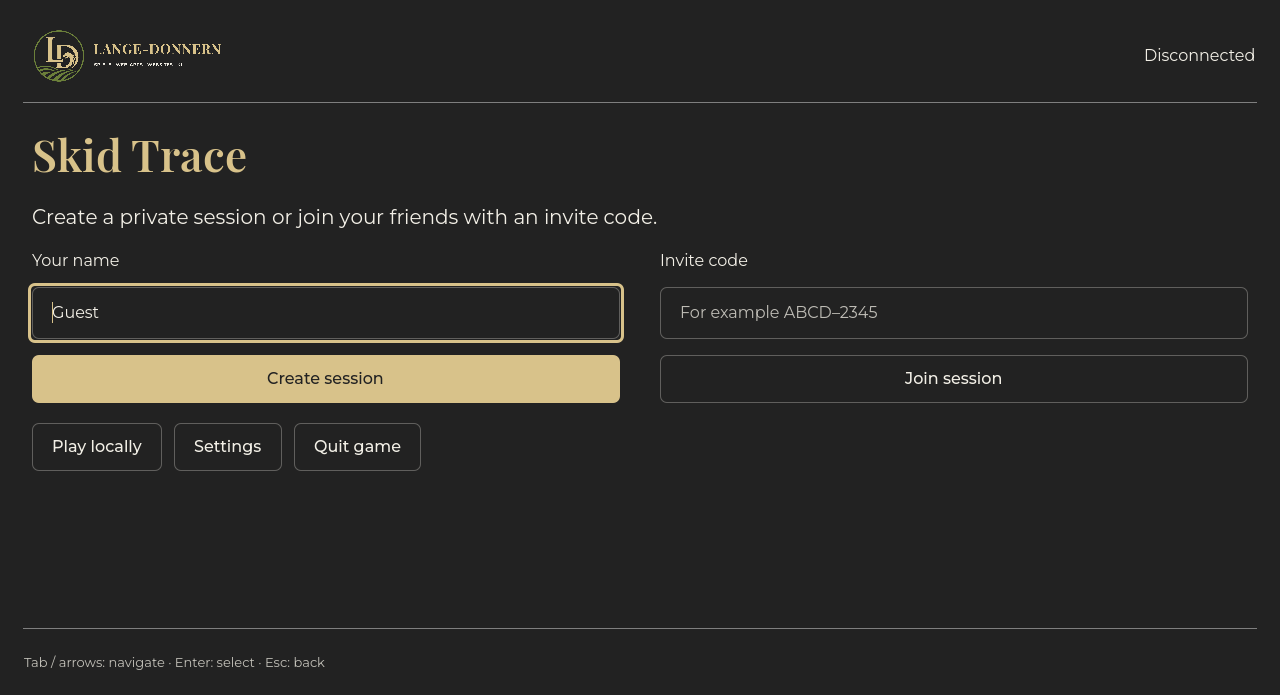
Task: Create a new private session
Action: pyautogui.click(x=326, y=379)
